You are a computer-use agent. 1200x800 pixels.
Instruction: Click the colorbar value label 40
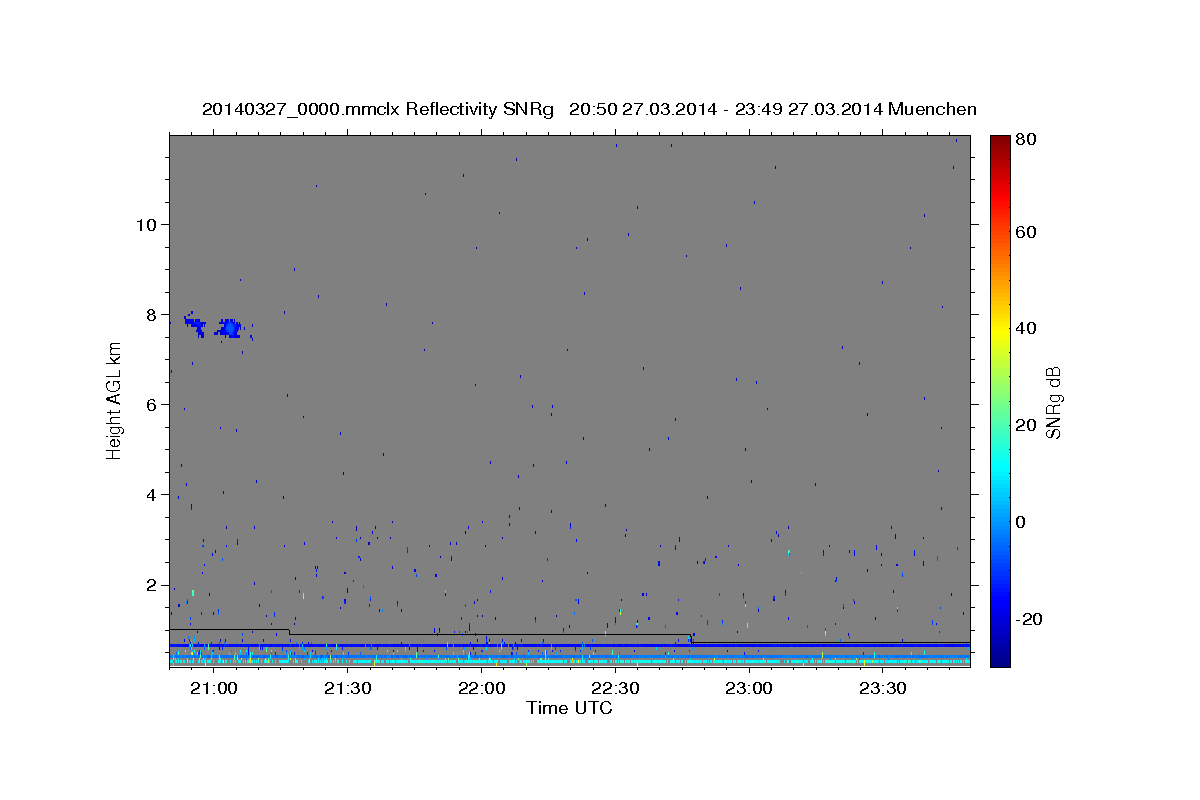coord(1025,328)
